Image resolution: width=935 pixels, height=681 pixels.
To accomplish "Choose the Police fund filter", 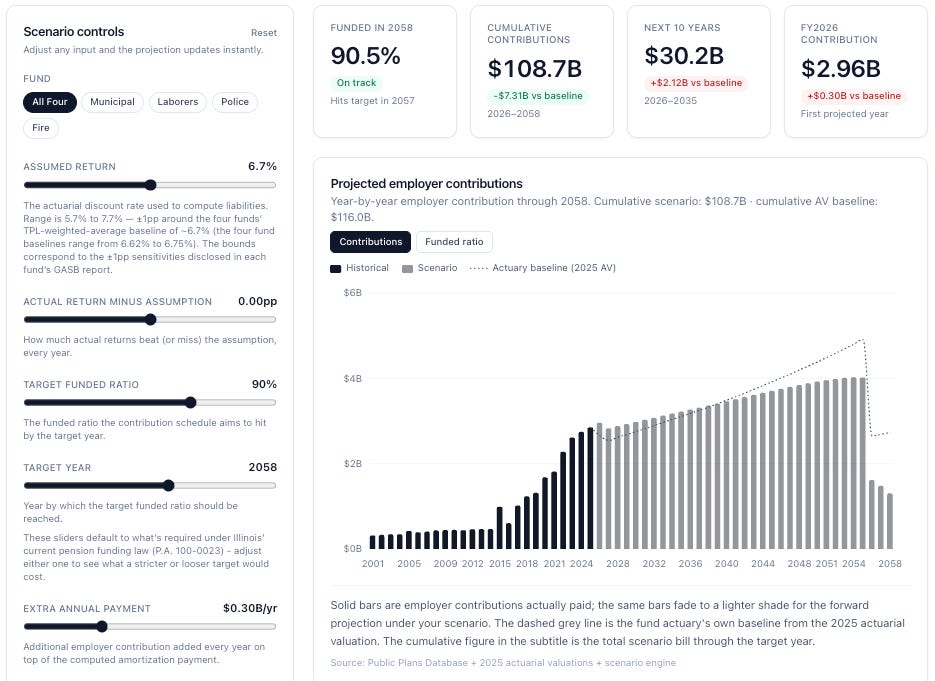I will (x=235, y=102).
